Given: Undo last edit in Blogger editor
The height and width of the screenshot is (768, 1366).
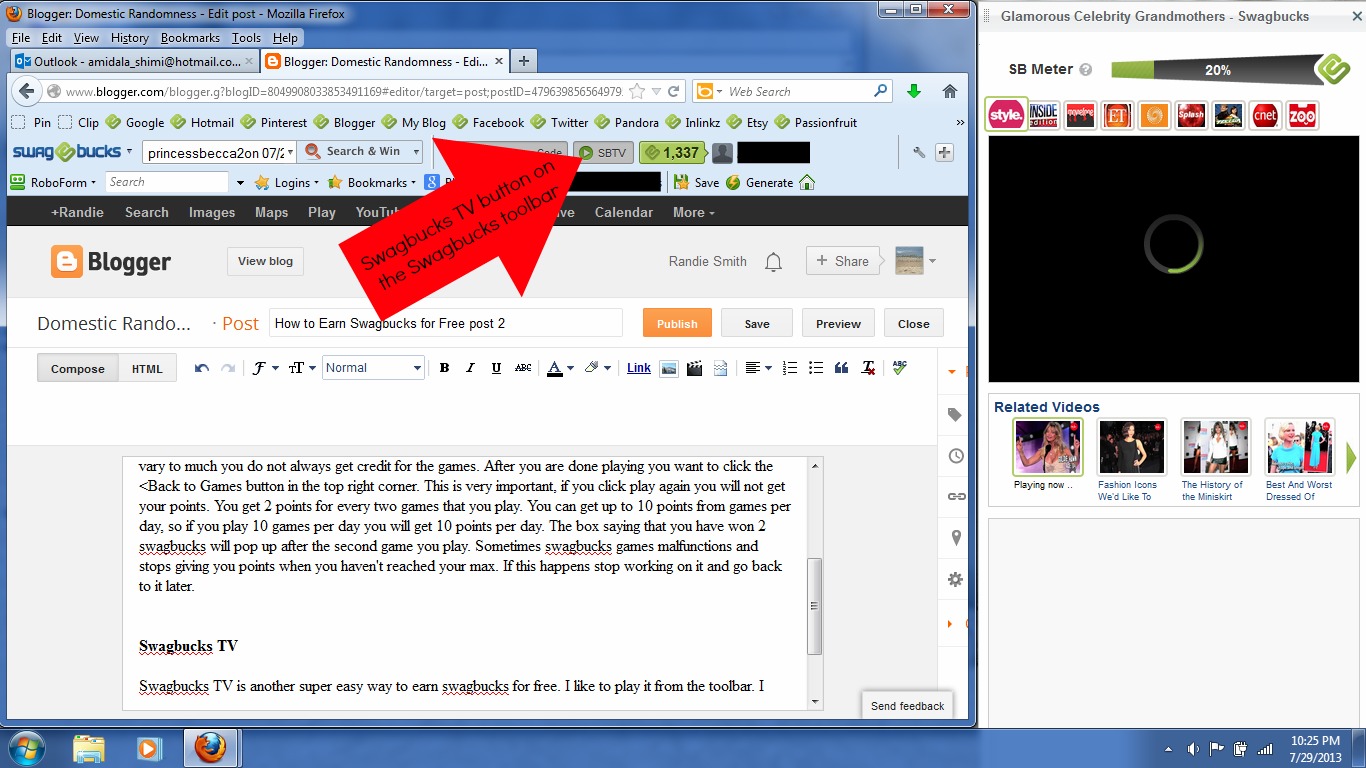Looking at the screenshot, I should [202, 368].
